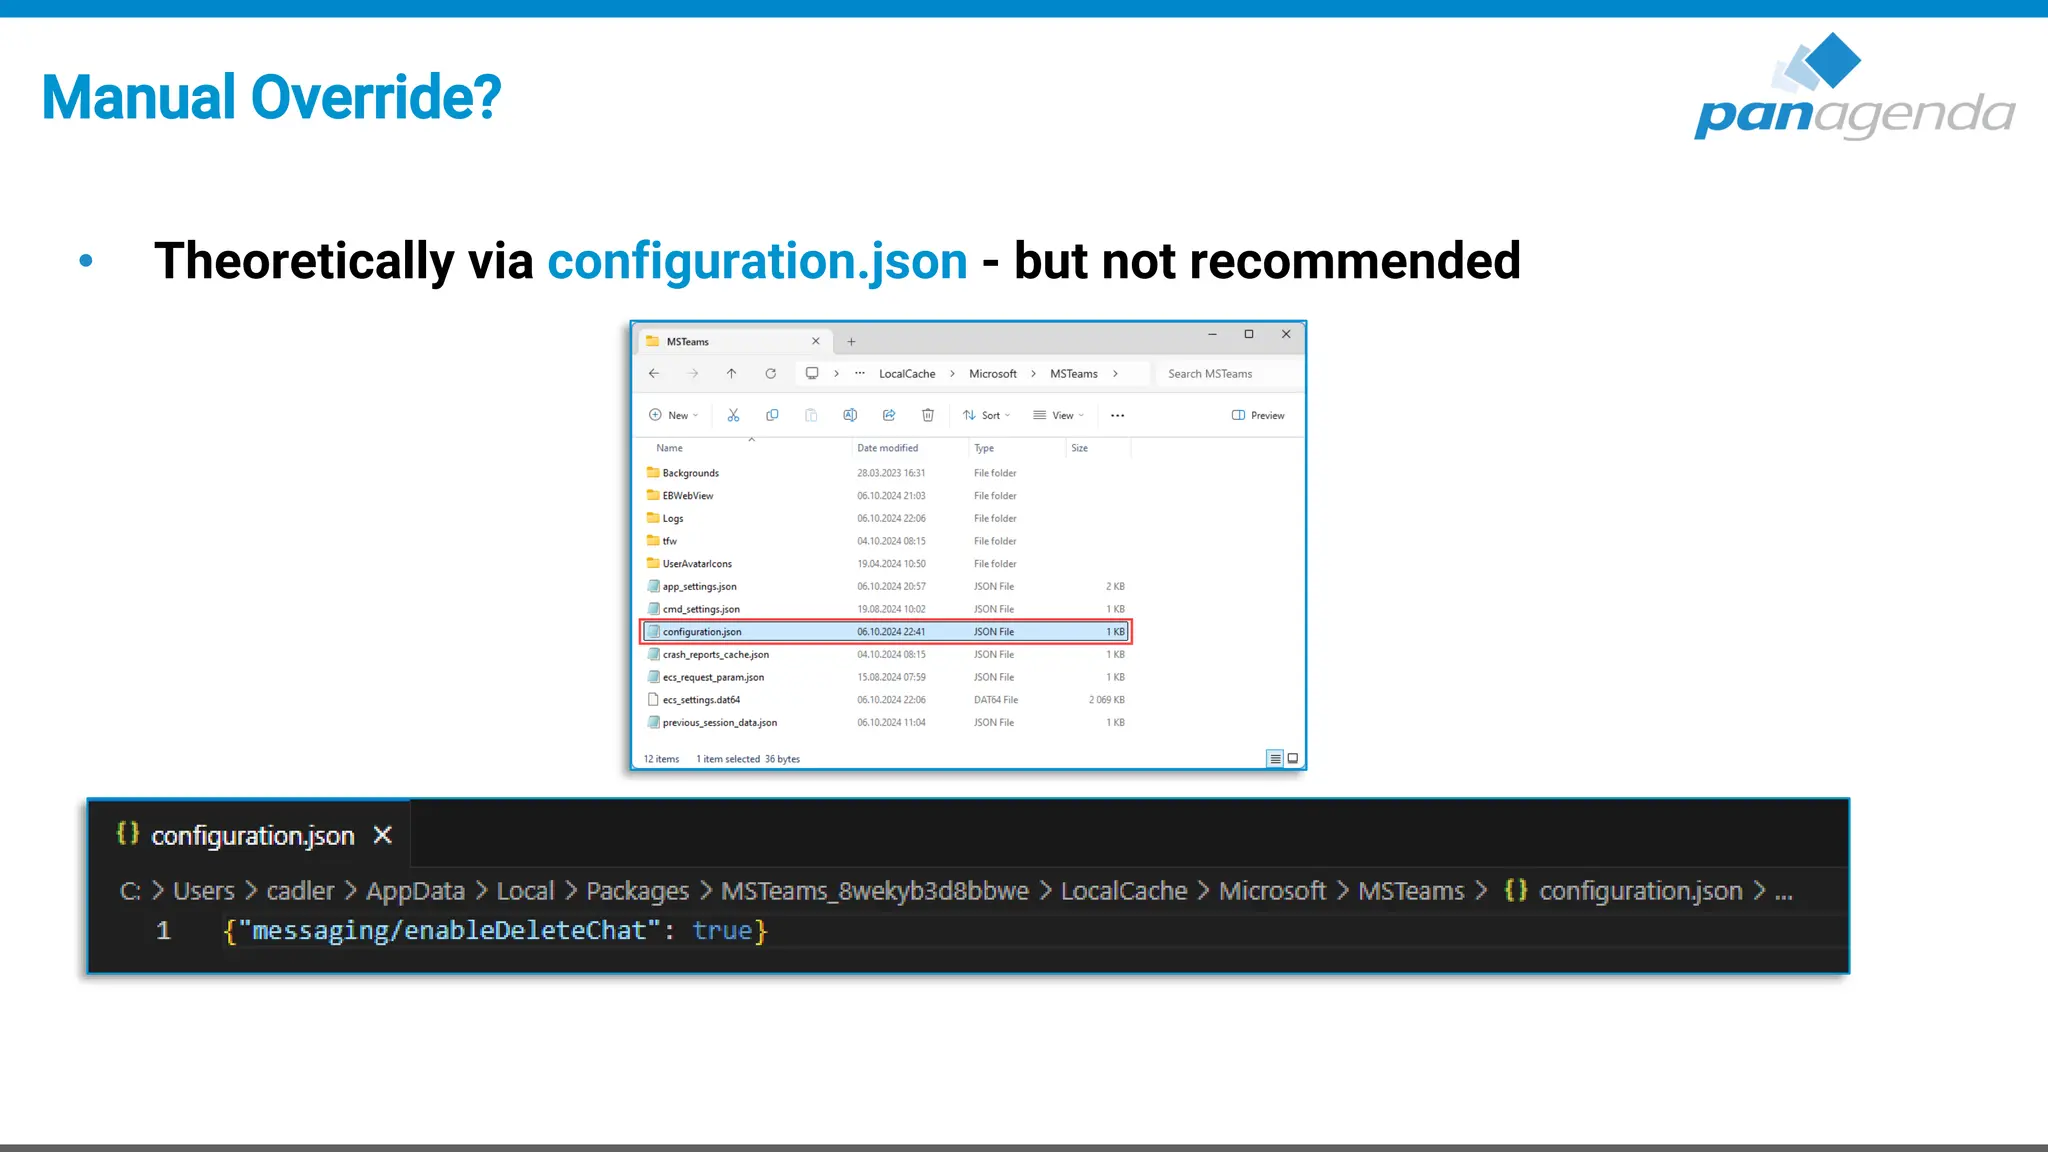
Task: Click Local in editor breadcrumb
Action: click(x=525, y=891)
